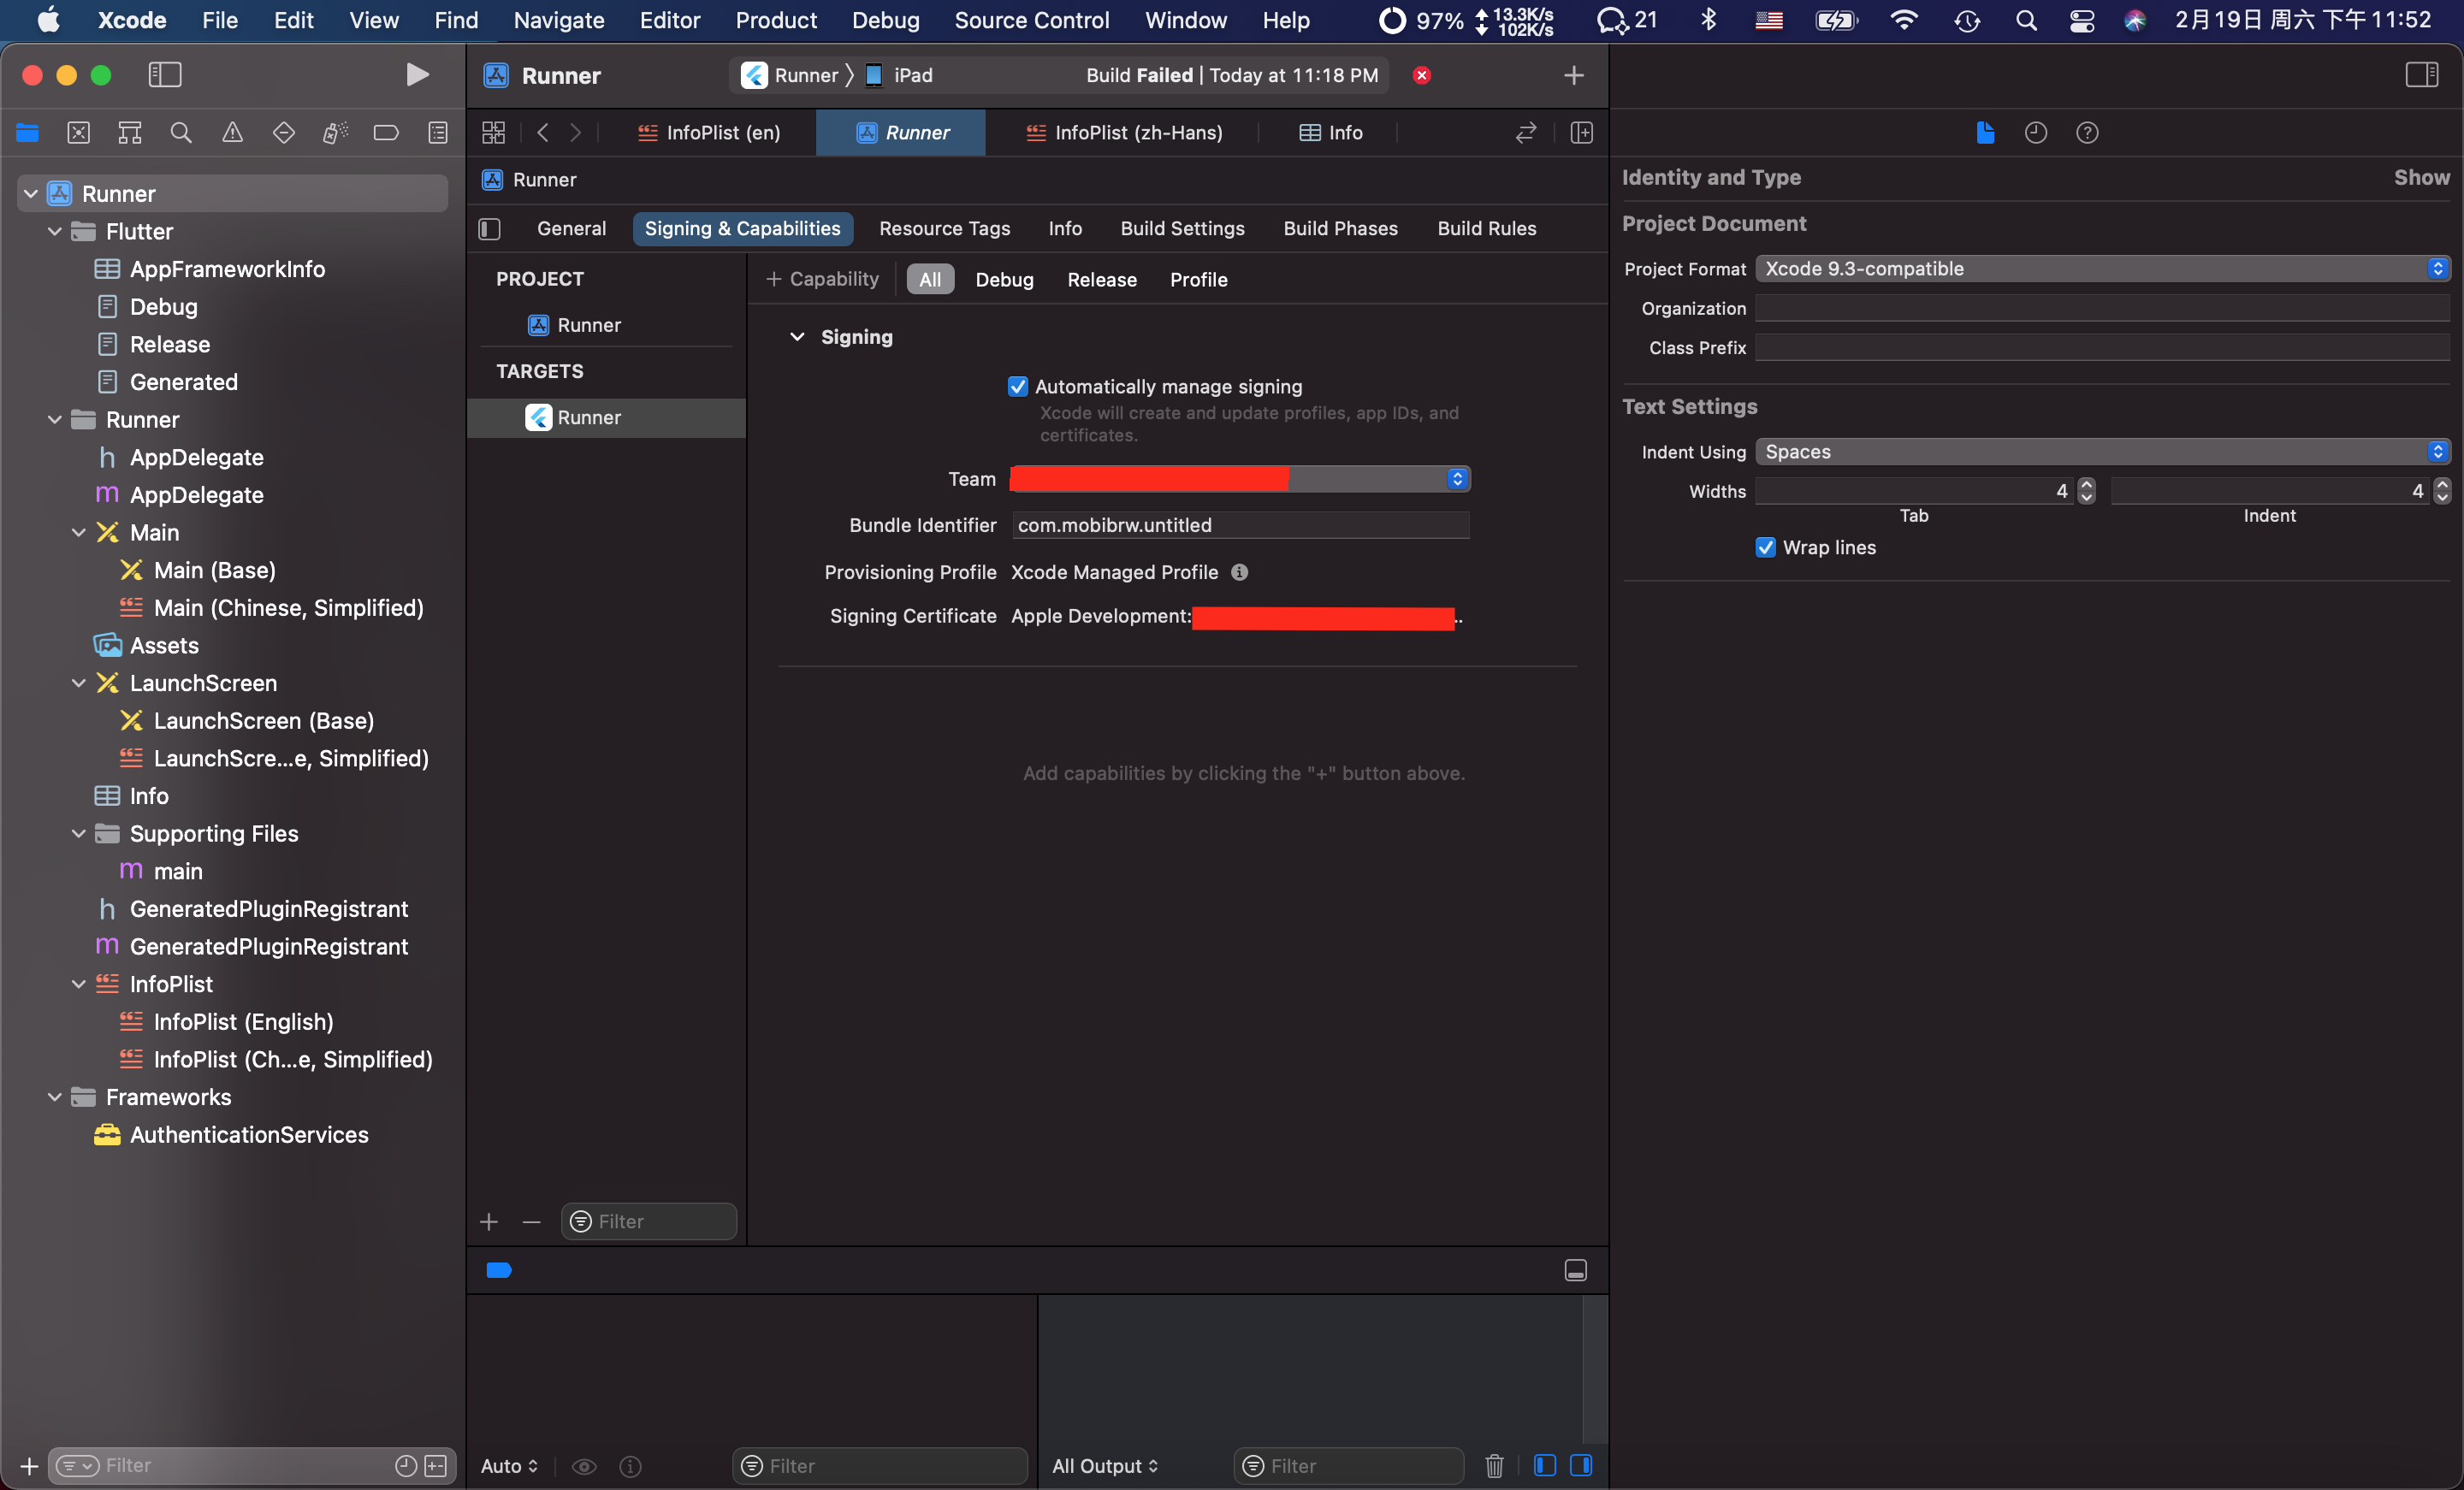Toggle the blue breakpoints activation button
2464x1490 pixels.
tap(499, 1271)
